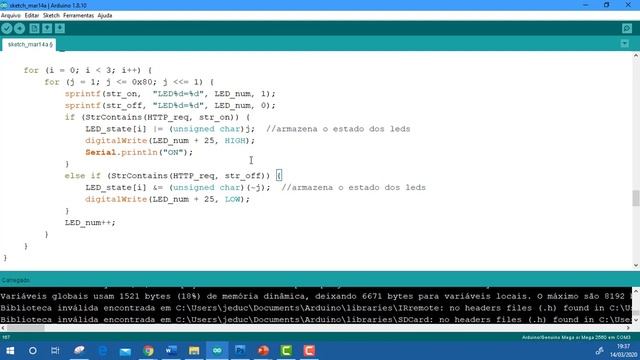The width and height of the screenshot is (640, 360).
Task: Click on 'if (StrContains(HTTP_req, str_on))' line
Action: tap(157, 117)
